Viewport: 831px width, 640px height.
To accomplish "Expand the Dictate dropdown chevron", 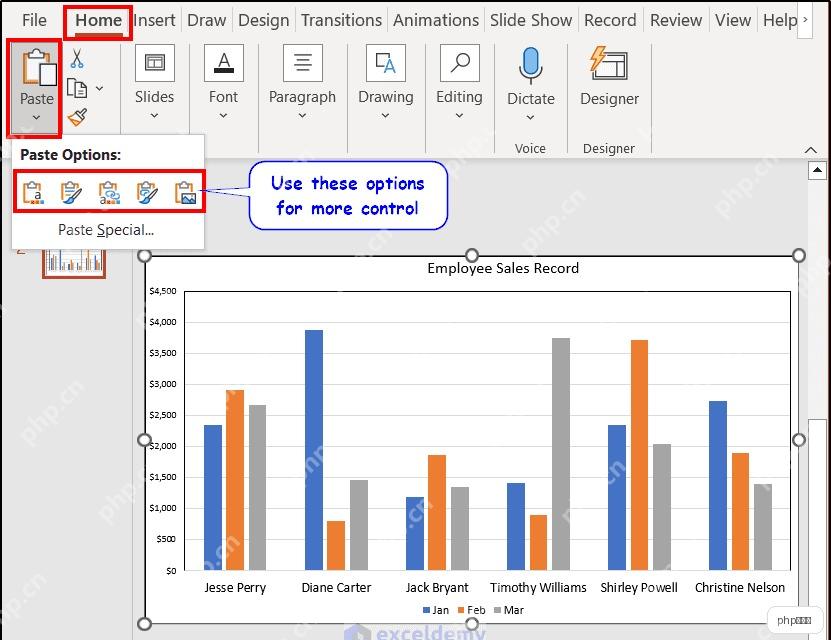I will coord(531,117).
